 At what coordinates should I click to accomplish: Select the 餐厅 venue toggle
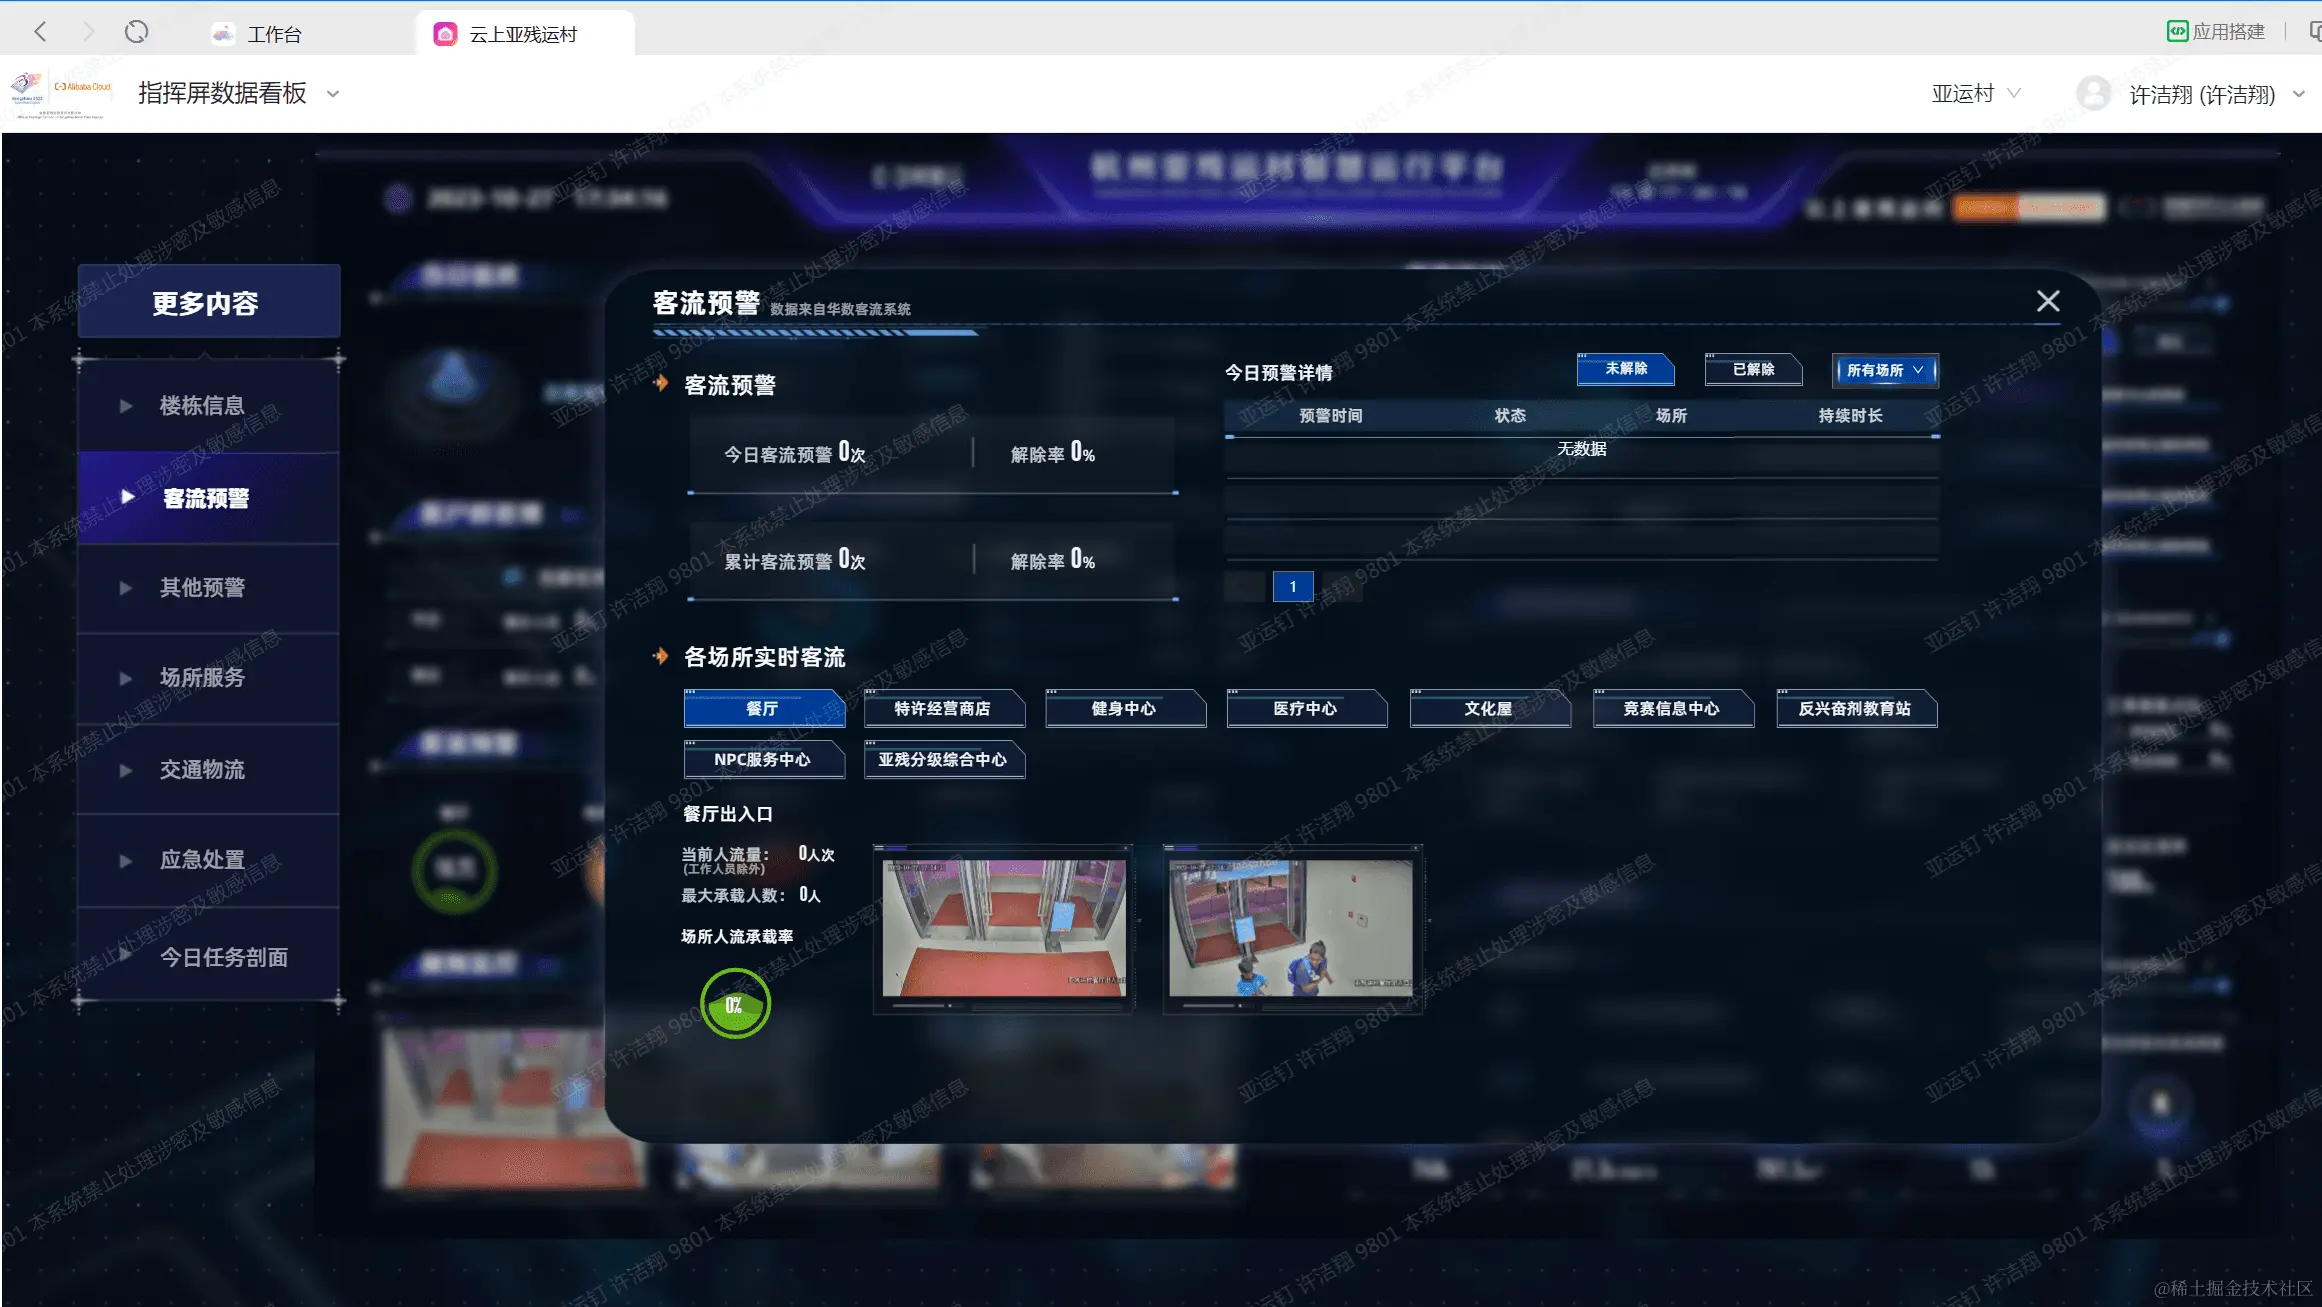click(x=763, y=708)
